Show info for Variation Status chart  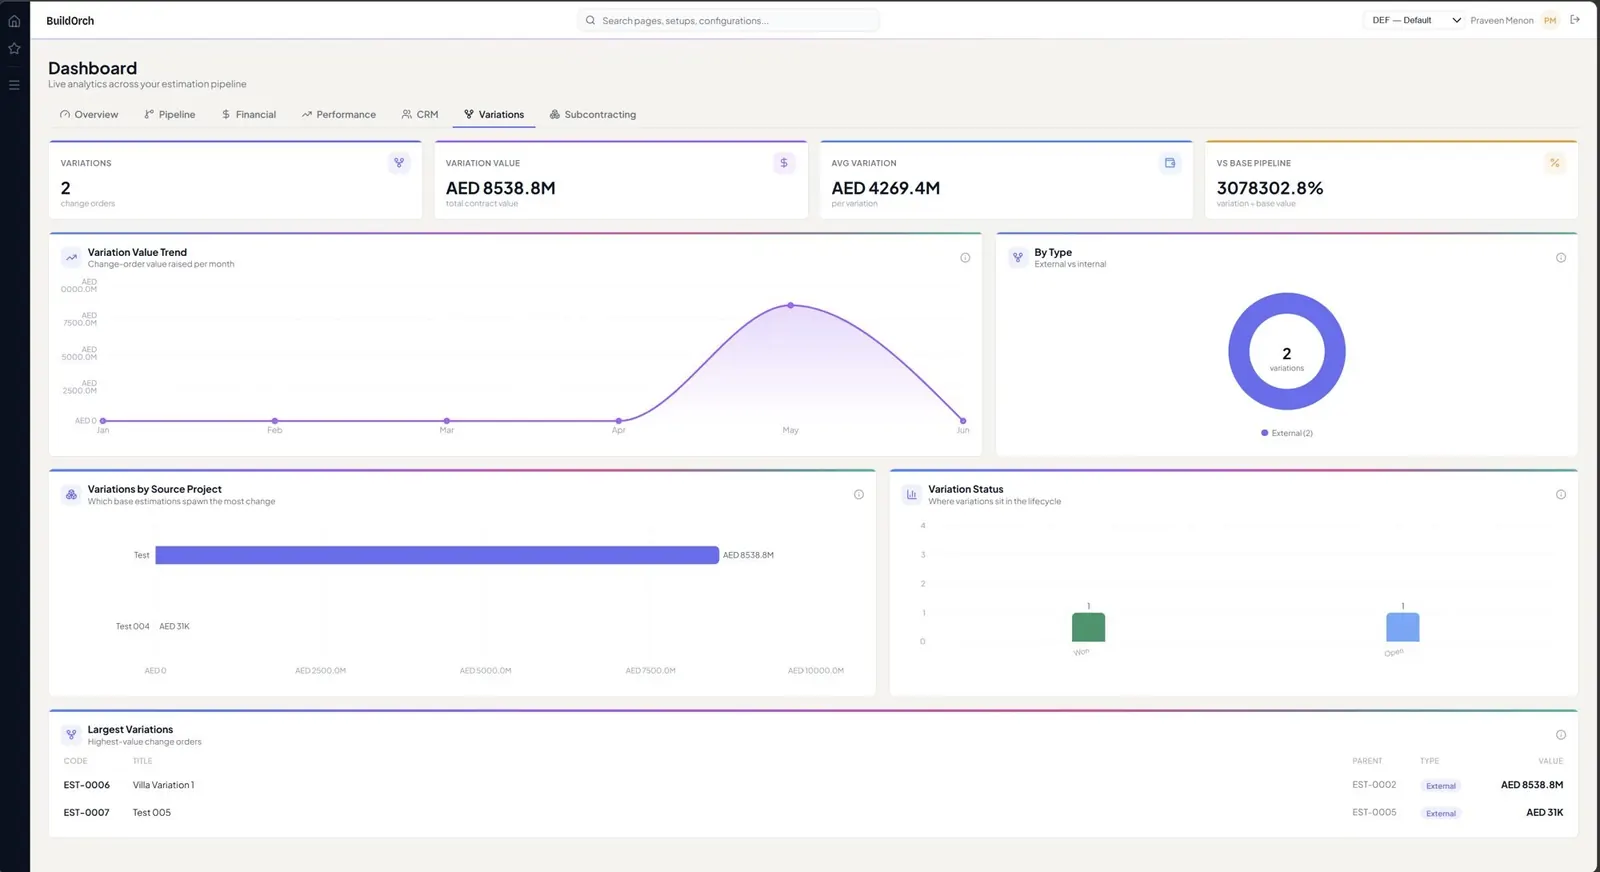(1561, 495)
